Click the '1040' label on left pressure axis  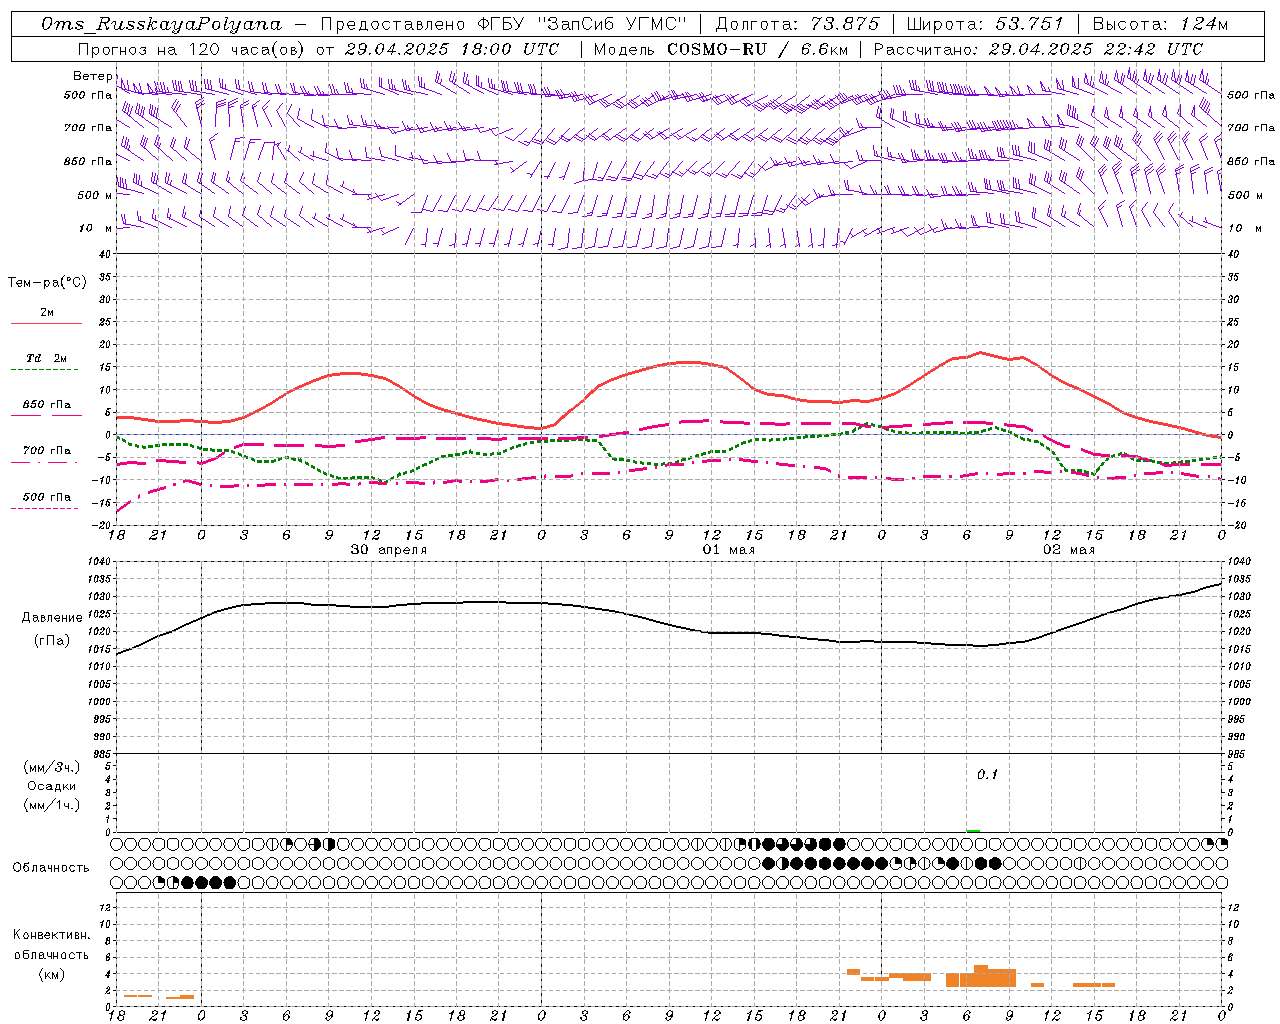(99, 561)
